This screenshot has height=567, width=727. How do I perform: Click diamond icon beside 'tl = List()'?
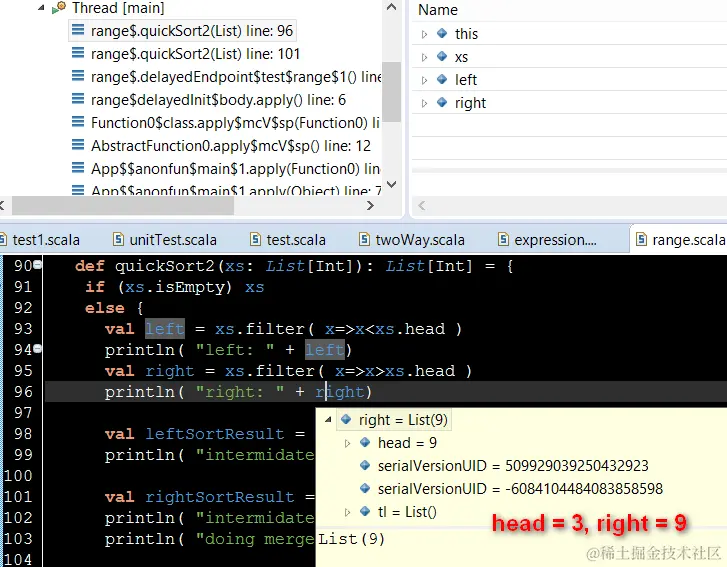coord(365,511)
